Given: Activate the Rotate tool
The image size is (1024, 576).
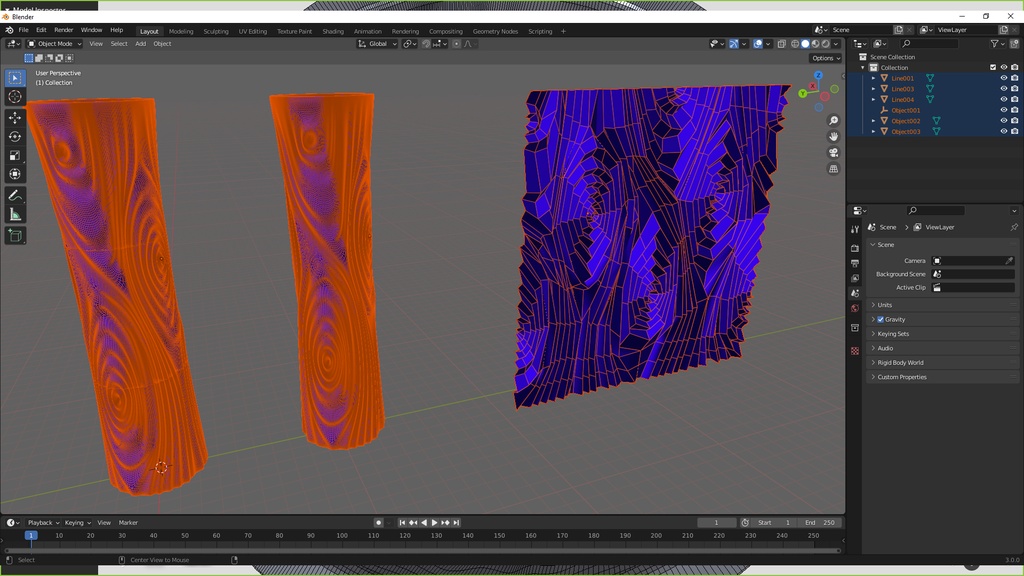Looking at the screenshot, I should tap(15, 136).
